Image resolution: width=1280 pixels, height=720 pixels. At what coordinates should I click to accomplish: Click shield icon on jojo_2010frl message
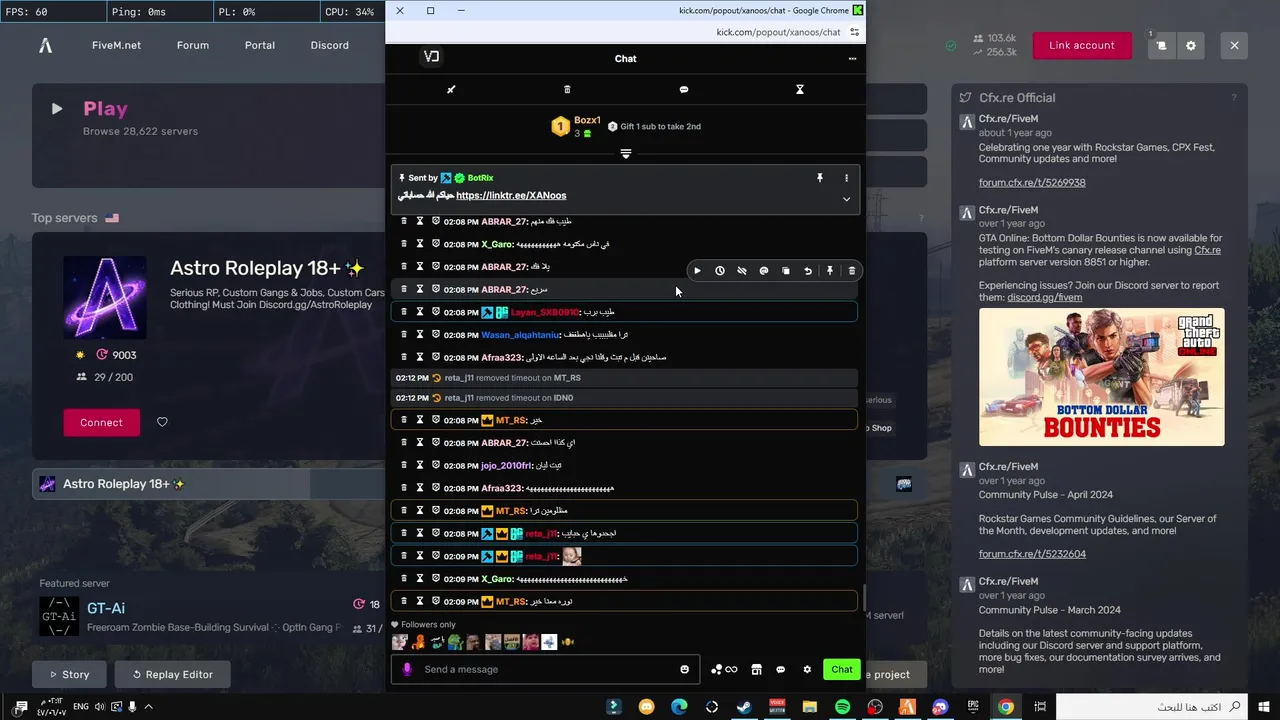point(436,465)
